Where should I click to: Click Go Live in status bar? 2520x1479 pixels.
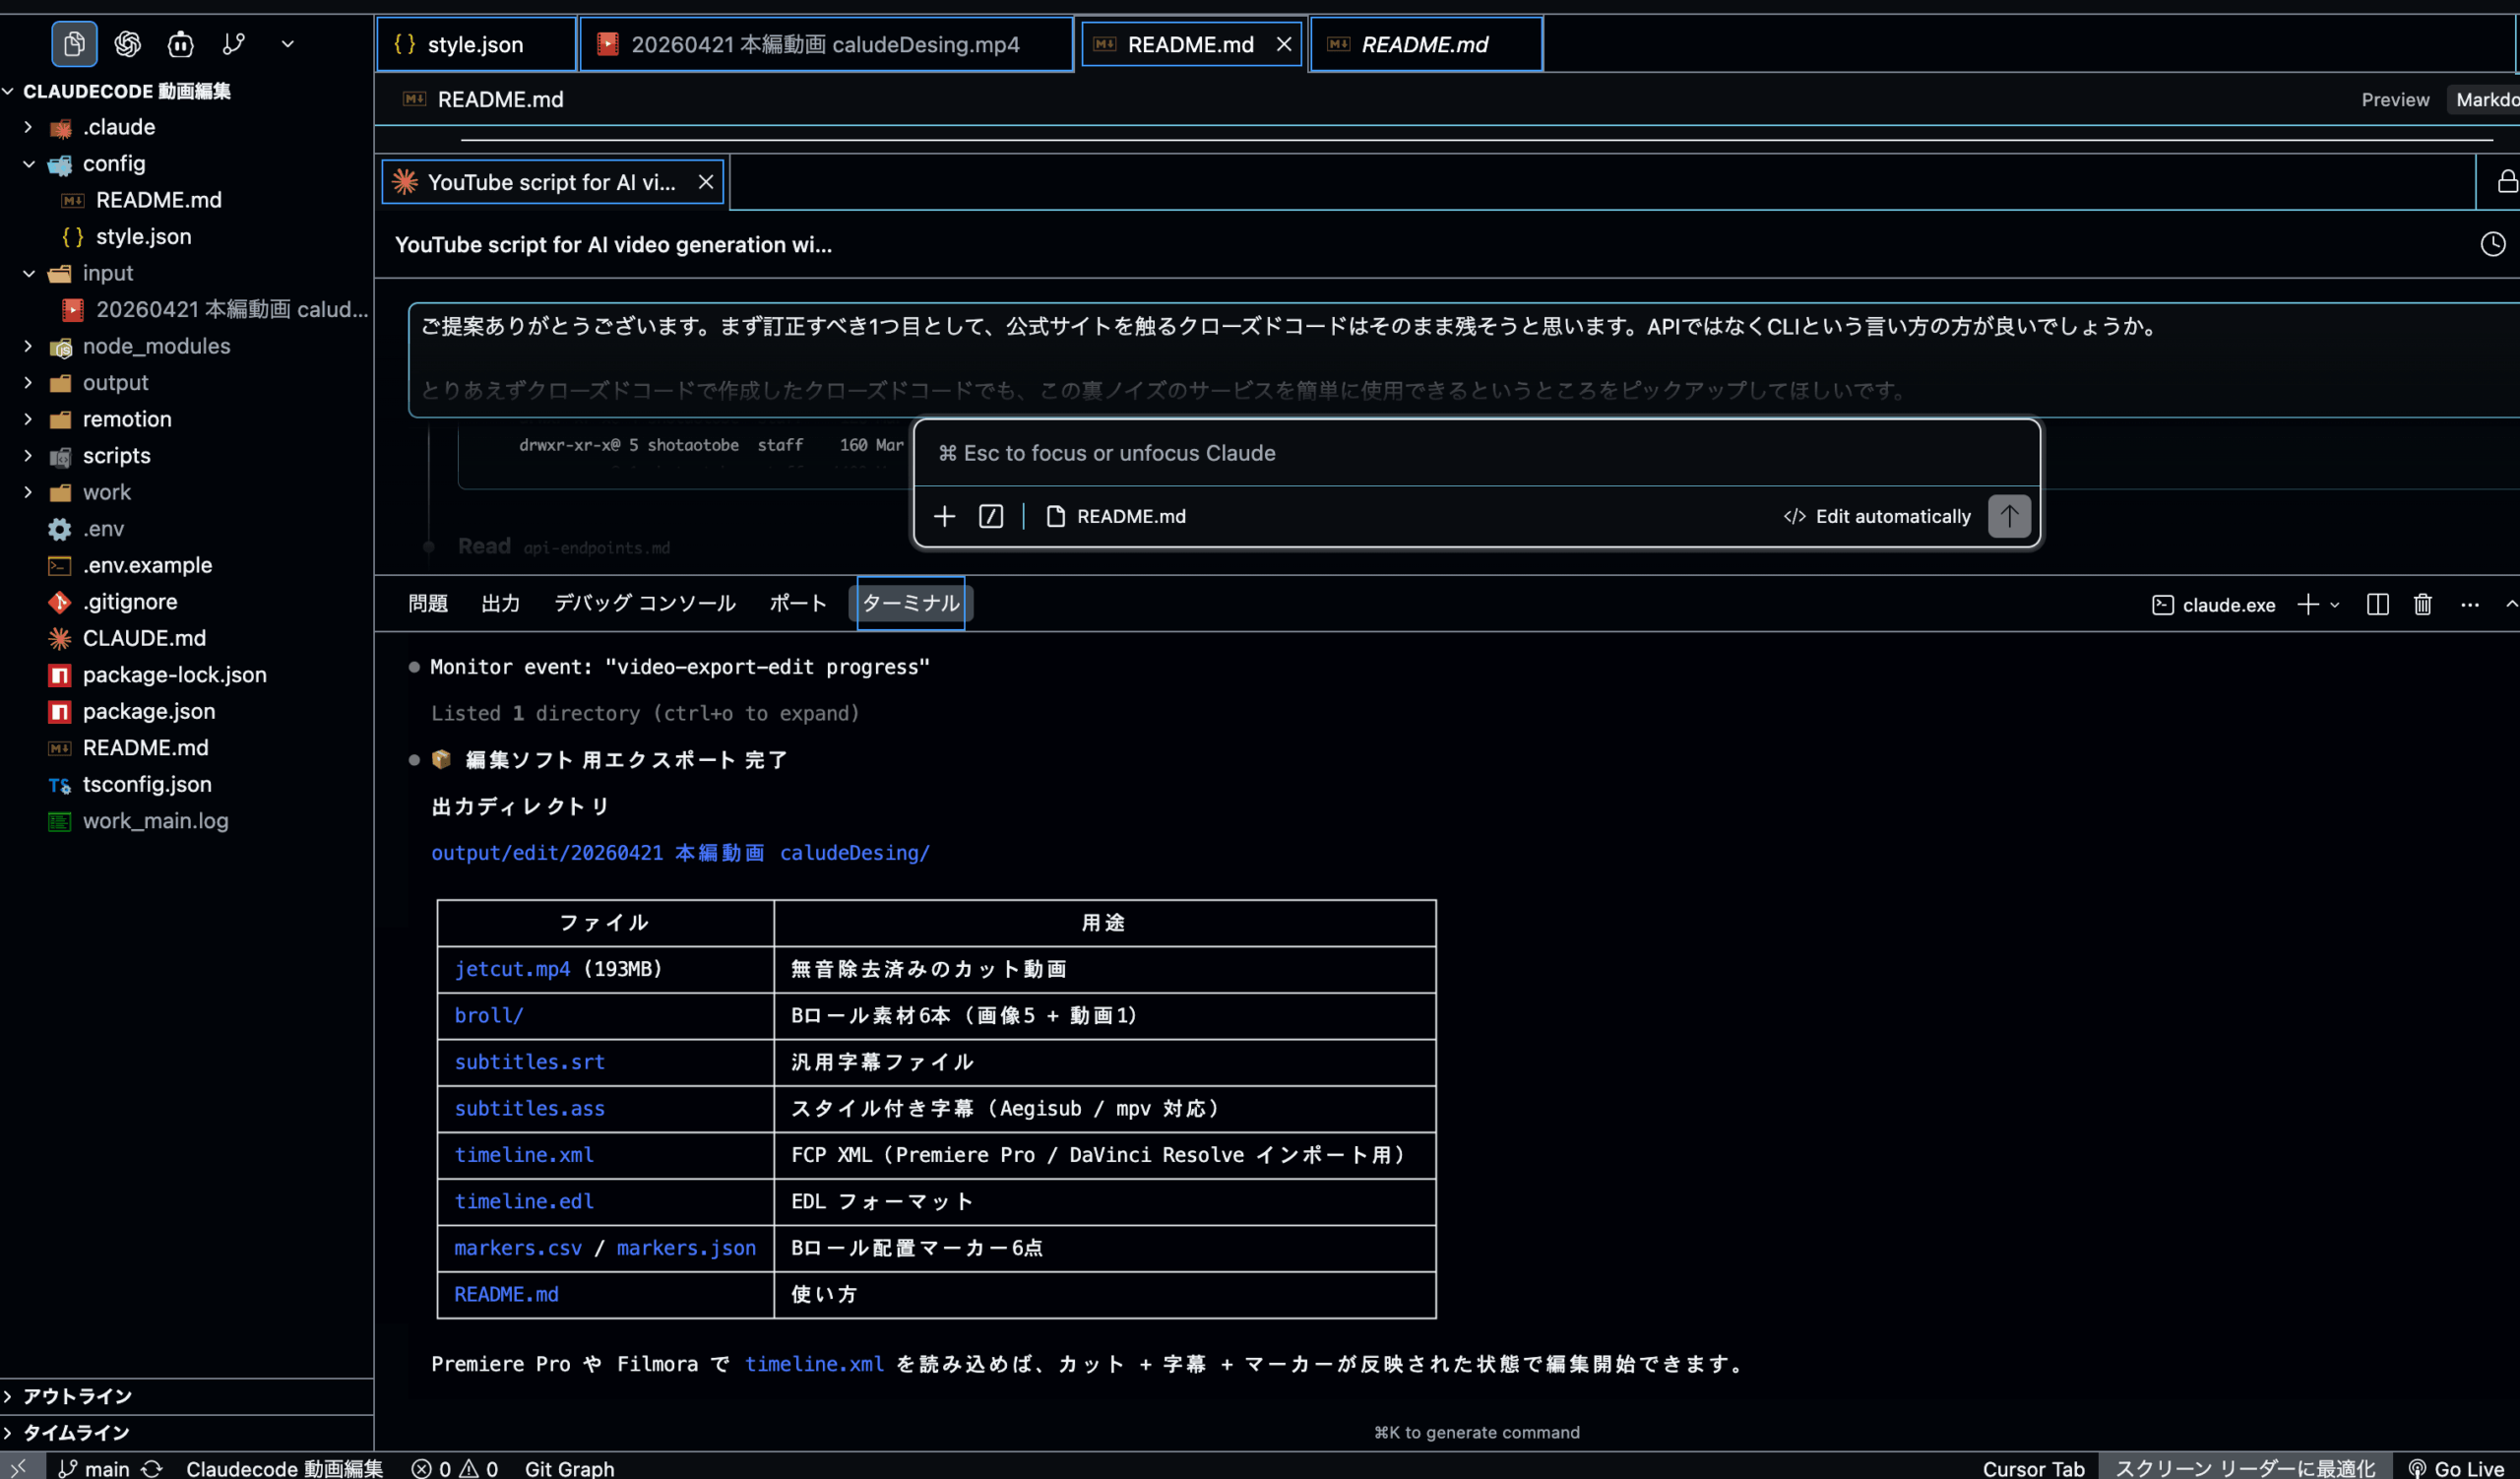(2456, 1468)
